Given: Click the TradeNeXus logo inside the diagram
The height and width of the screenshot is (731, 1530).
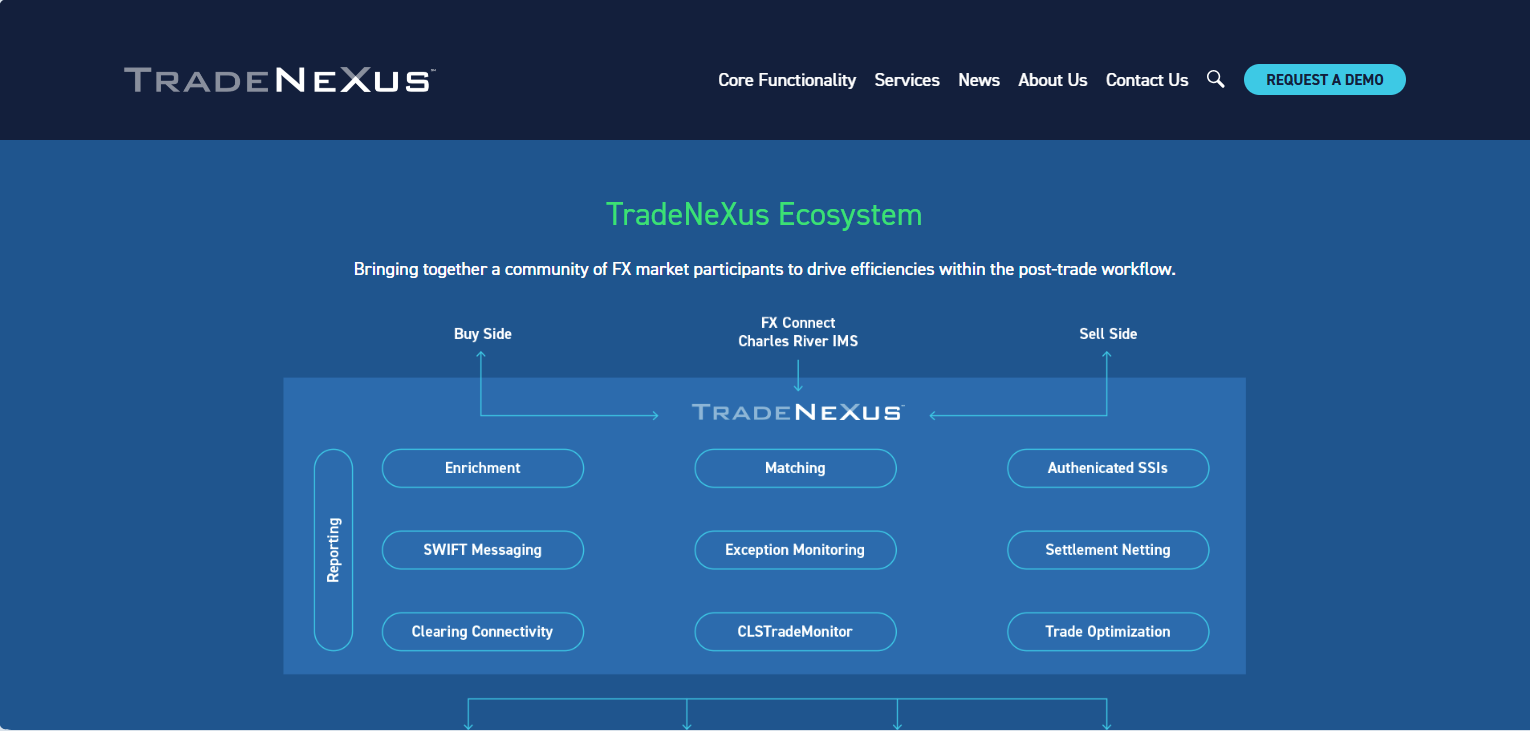Looking at the screenshot, I should [x=798, y=412].
